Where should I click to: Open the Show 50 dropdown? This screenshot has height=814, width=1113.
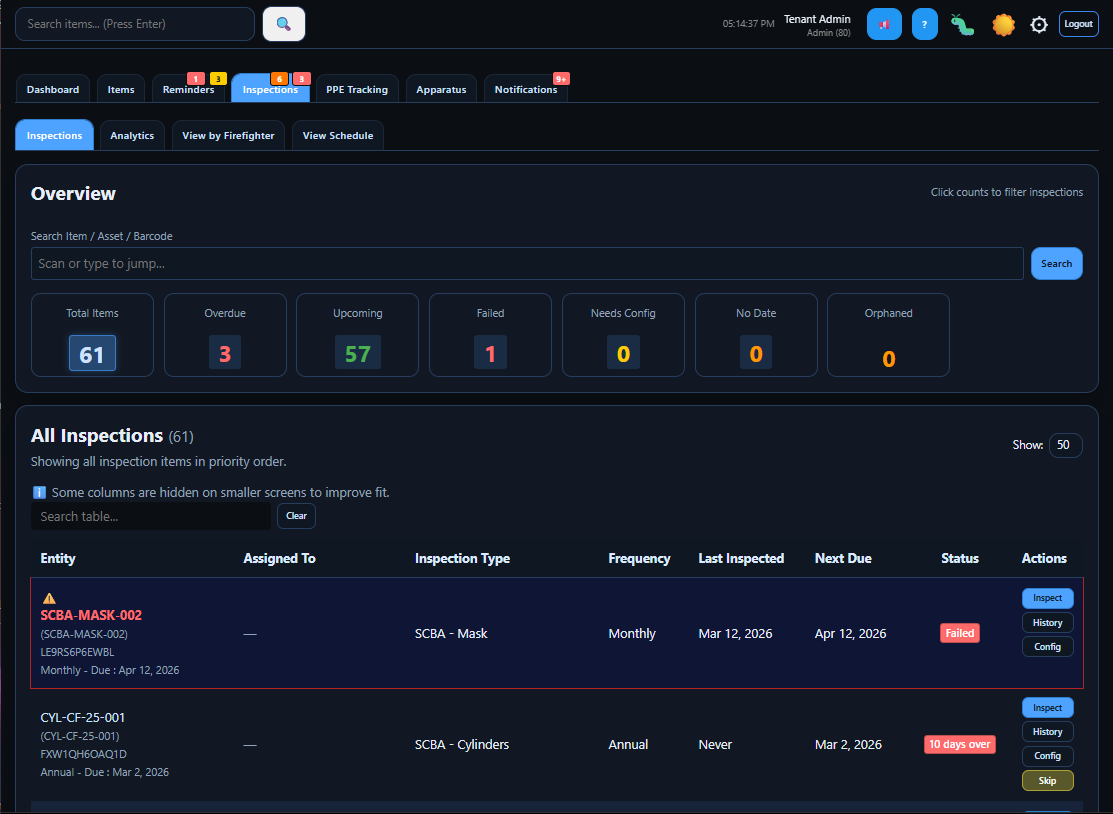(x=1065, y=445)
